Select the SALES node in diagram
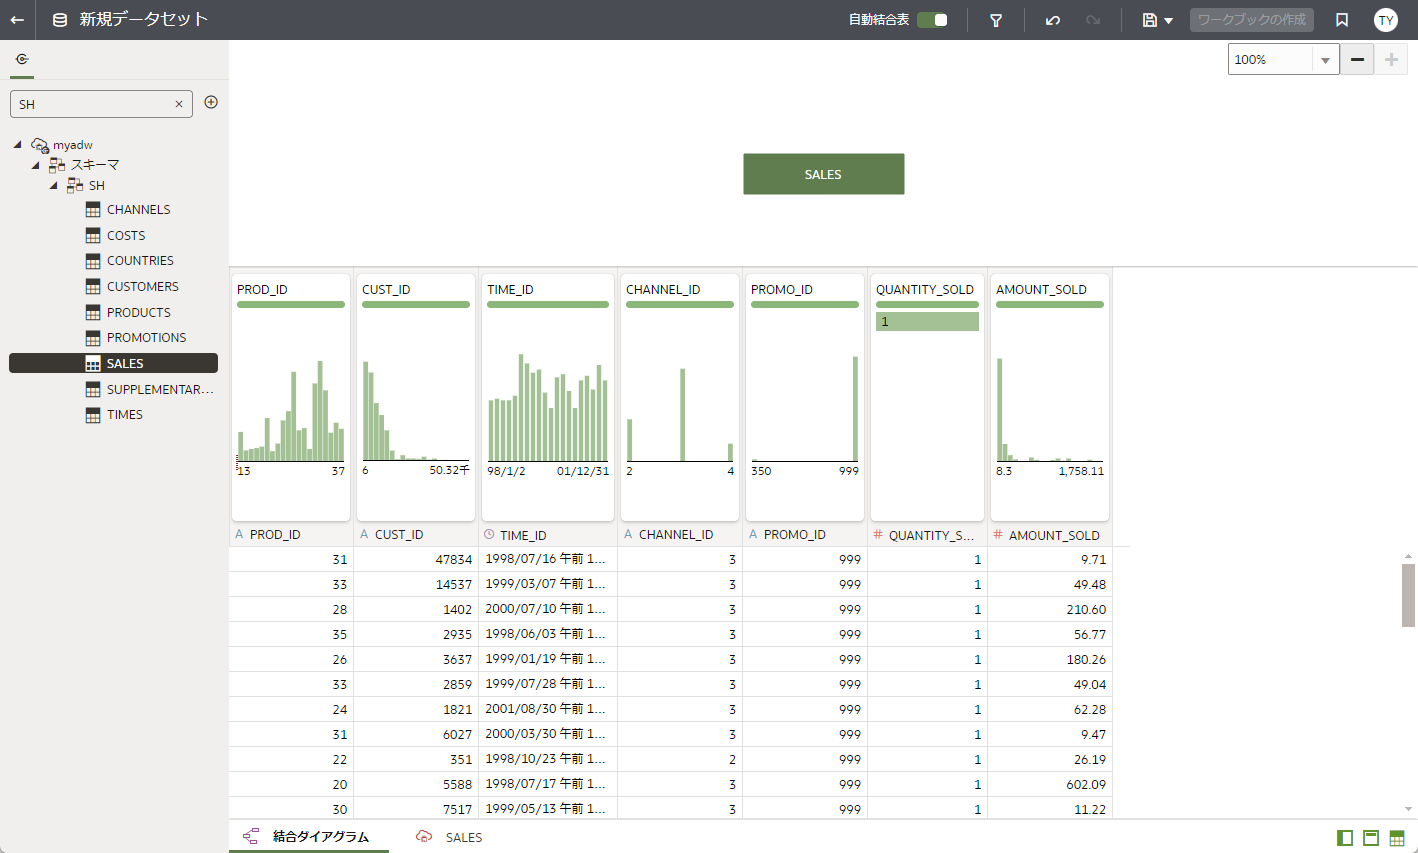The height and width of the screenshot is (853, 1418). (824, 174)
